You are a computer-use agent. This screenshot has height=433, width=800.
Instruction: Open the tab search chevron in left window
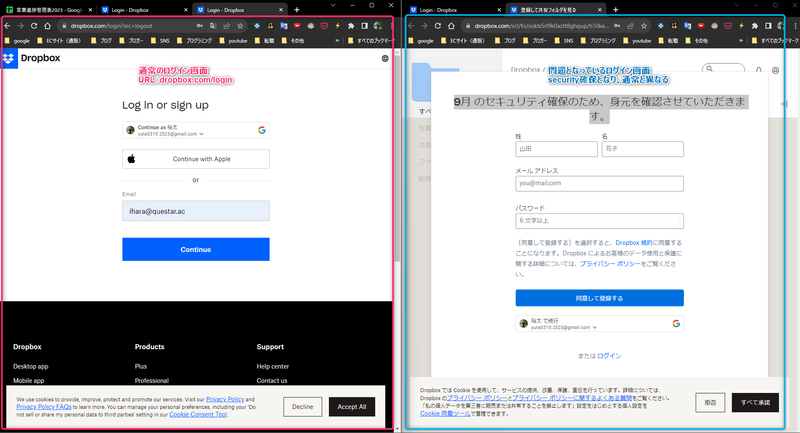(x=333, y=5)
